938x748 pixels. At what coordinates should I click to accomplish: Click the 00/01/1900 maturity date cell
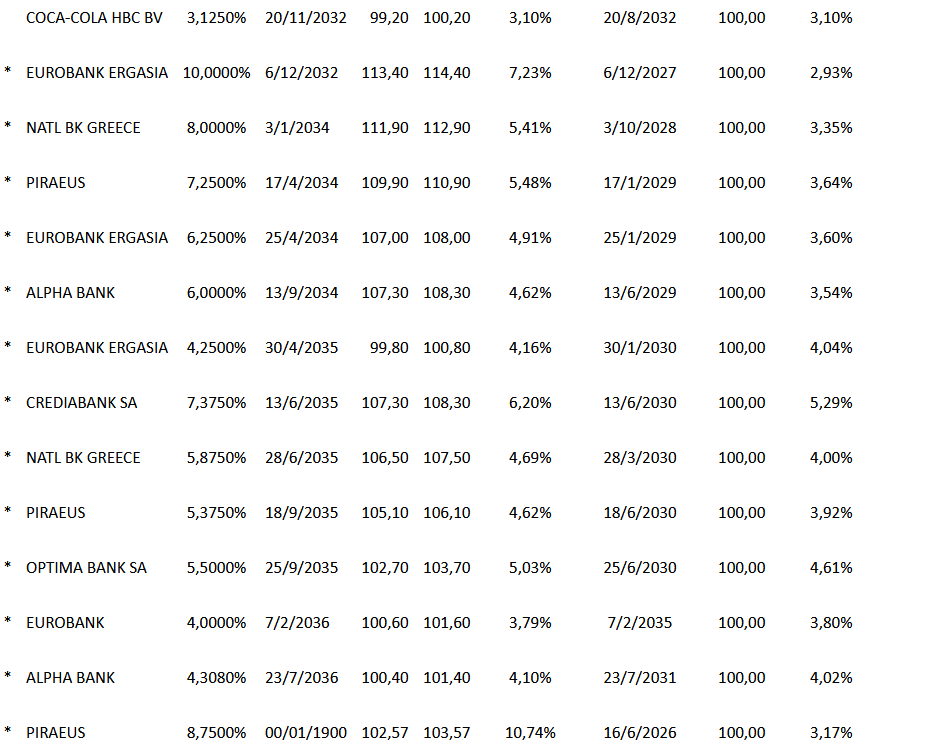[306, 733]
